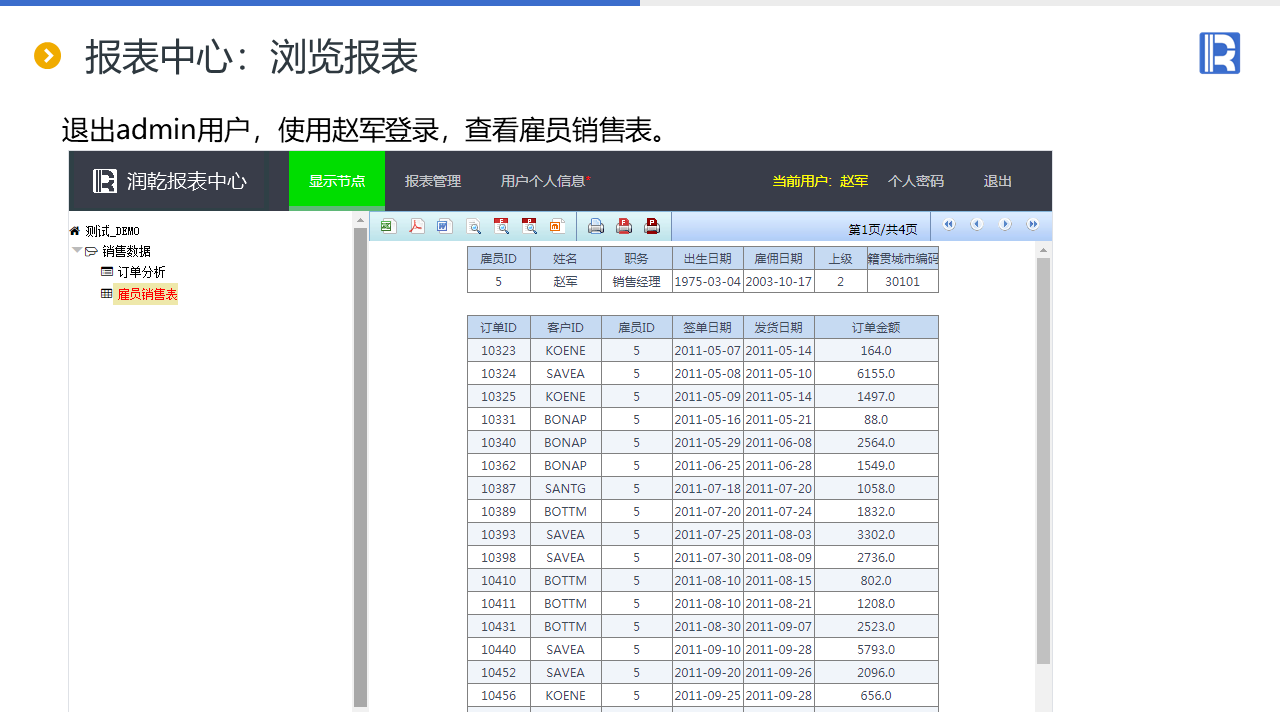Export report to Excel

(388, 226)
